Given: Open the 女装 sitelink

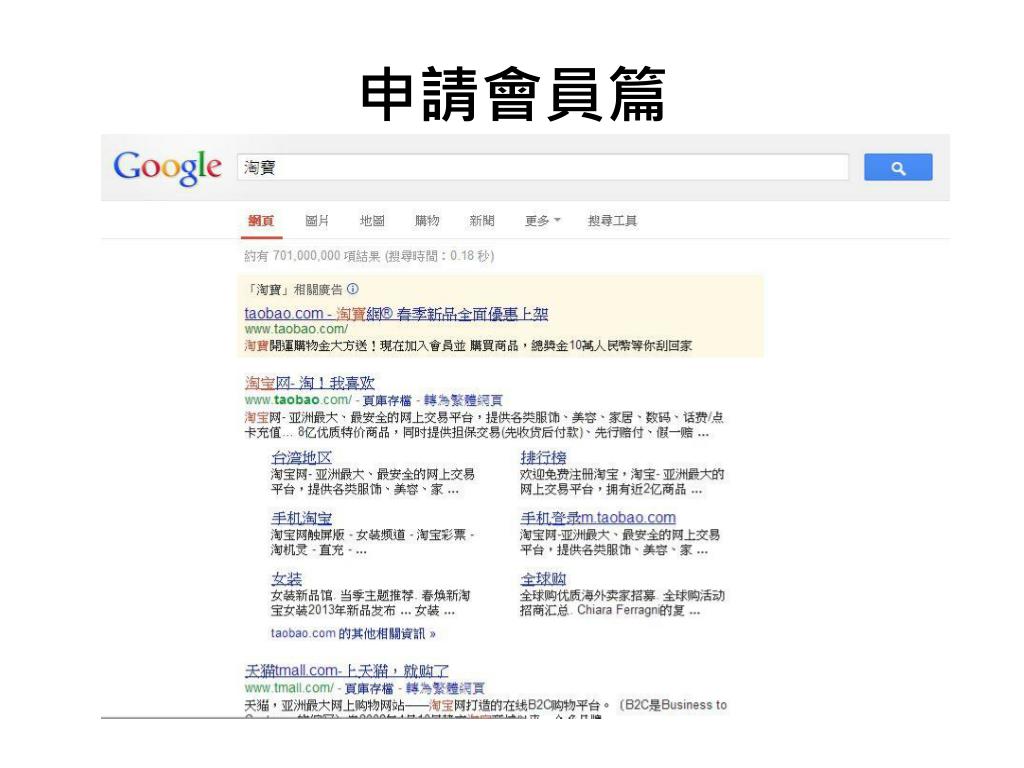Looking at the screenshot, I should point(287,579).
